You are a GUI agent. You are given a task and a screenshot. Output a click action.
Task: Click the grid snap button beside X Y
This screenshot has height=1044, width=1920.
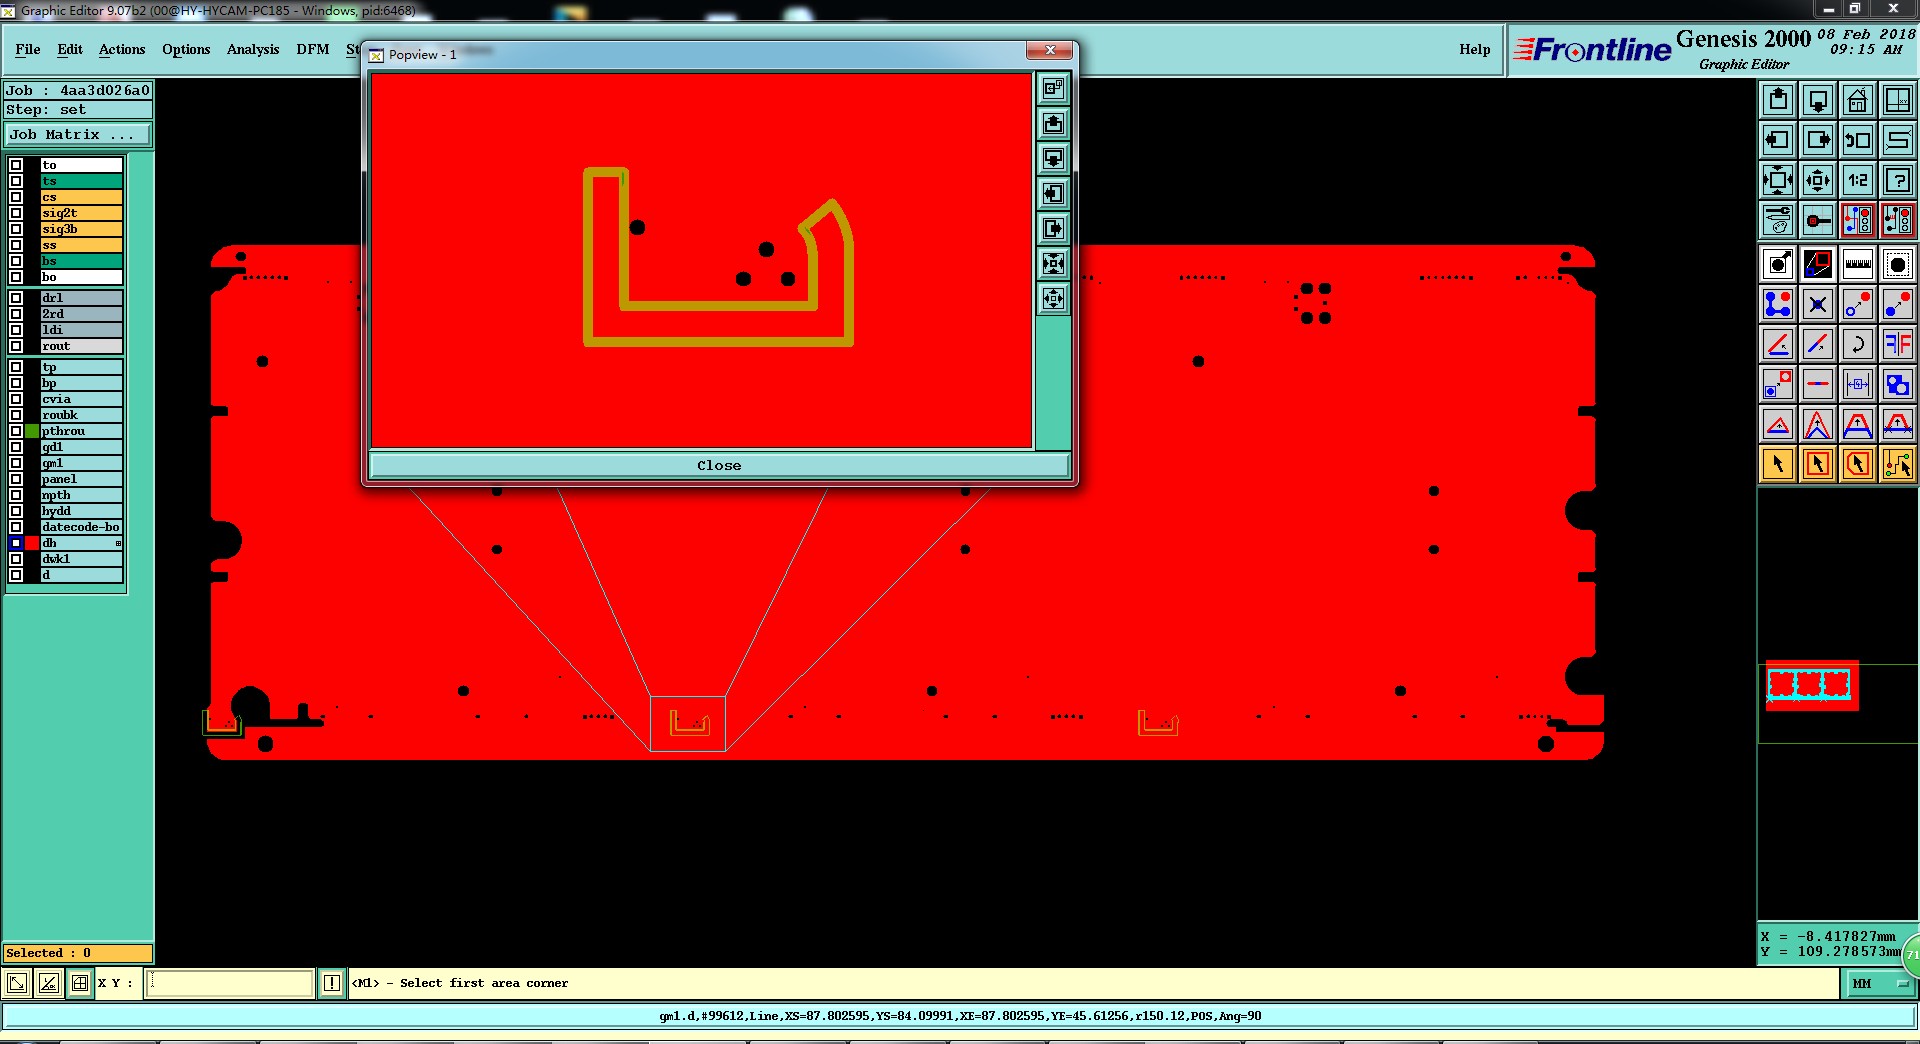80,983
